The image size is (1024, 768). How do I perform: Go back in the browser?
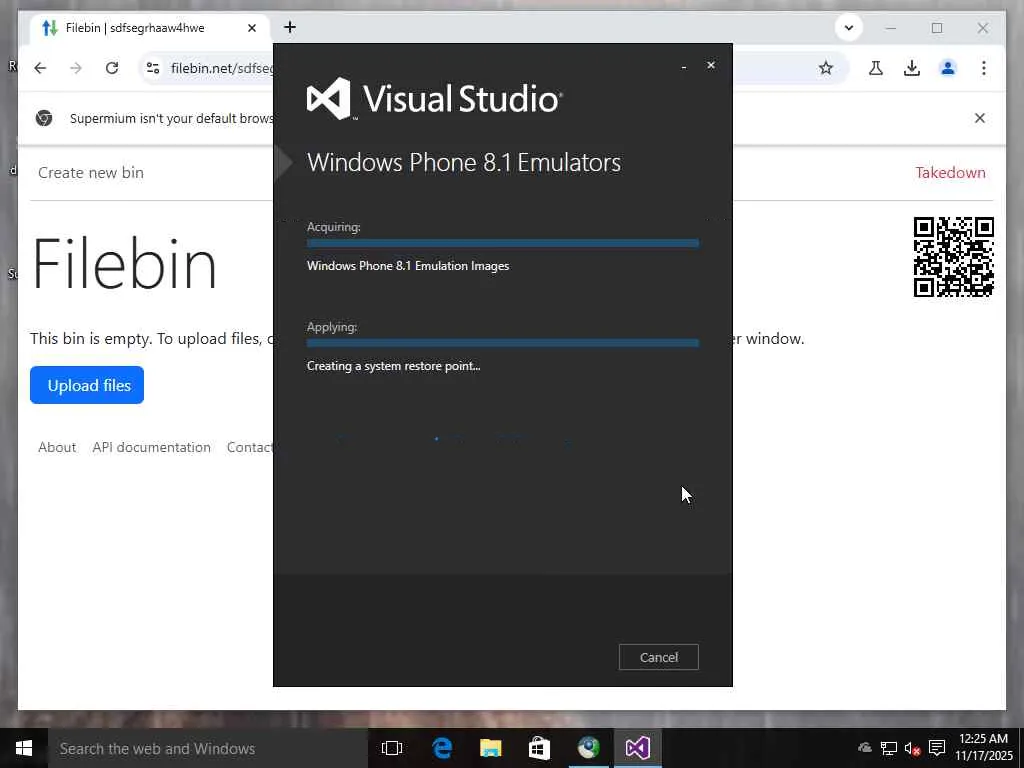(x=40, y=68)
